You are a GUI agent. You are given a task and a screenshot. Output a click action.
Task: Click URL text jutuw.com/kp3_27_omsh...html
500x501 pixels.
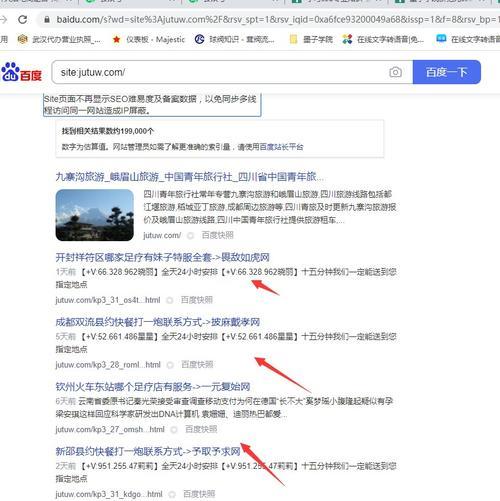click(110, 429)
